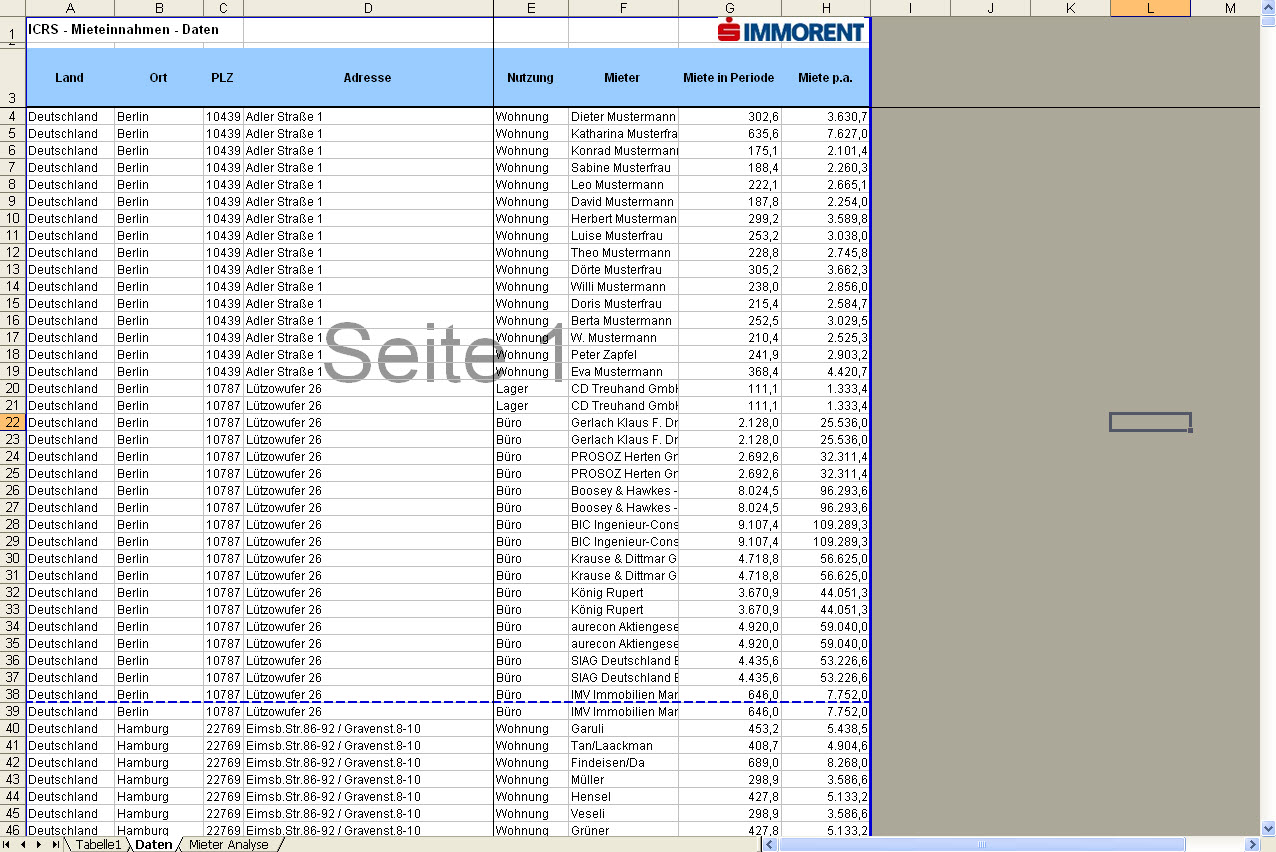Select the Findeisen/Da cell

(623, 763)
